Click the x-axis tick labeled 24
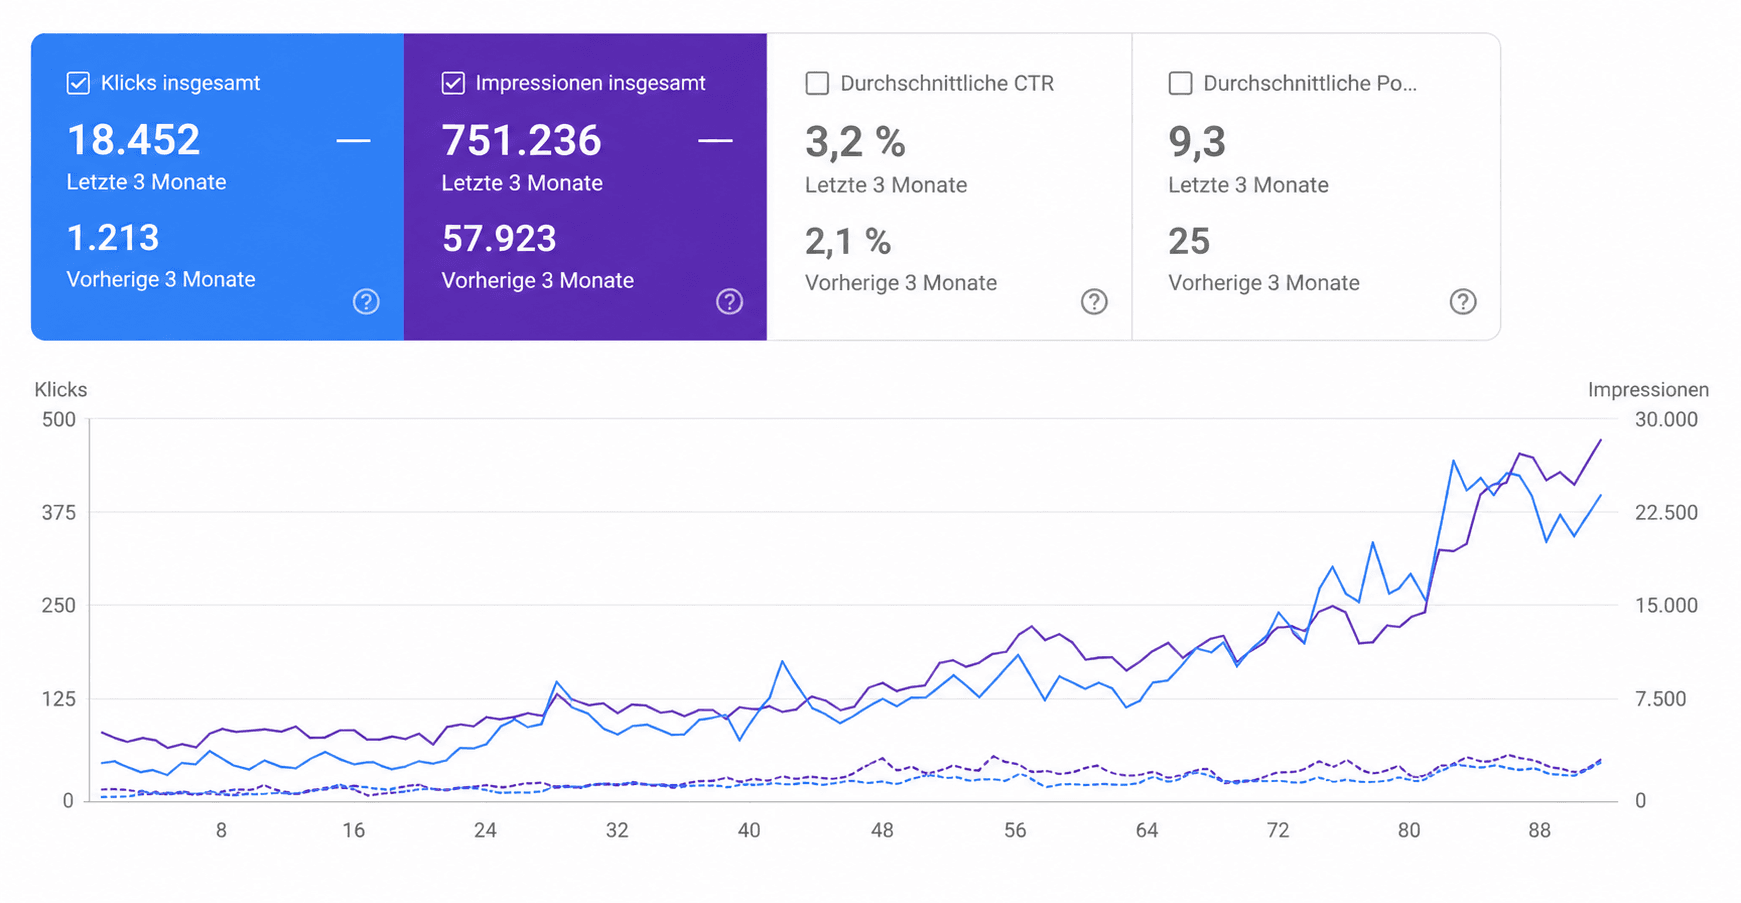The width and height of the screenshot is (1741, 903). pos(485,830)
